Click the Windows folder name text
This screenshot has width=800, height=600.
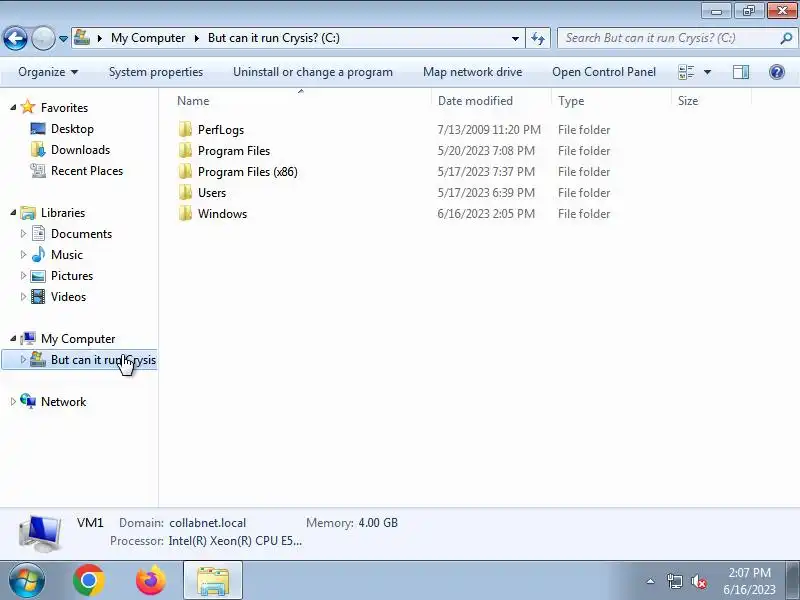point(222,213)
